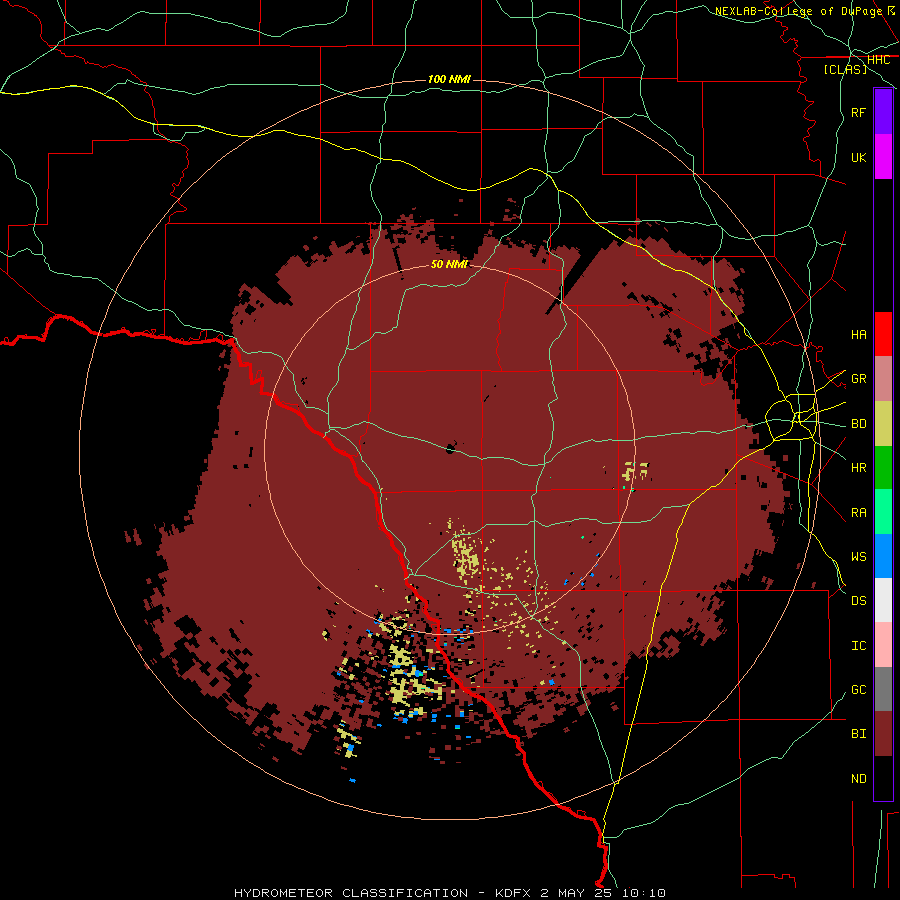Click the BI dark red legend swatch
Screen dimensions: 900x900
click(x=883, y=734)
